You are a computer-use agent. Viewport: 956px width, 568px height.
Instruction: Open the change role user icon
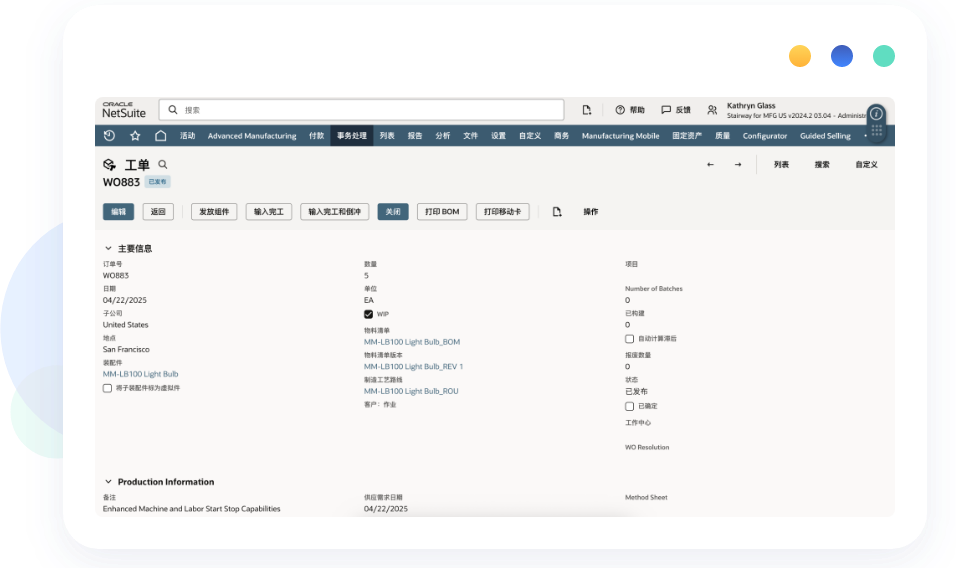pyautogui.click(x=712, y=110)
